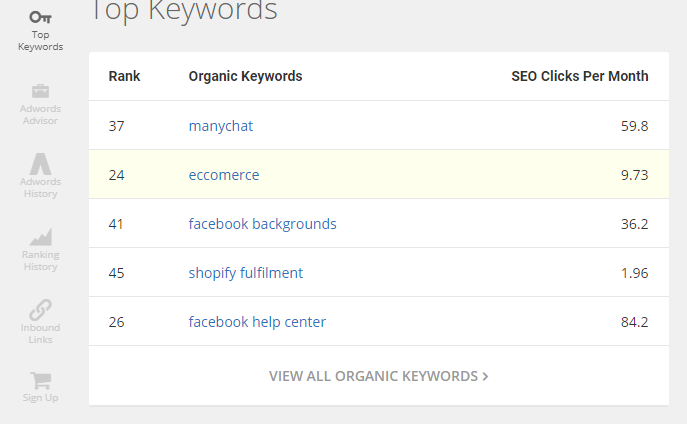
Task: Select the Sign Up sidebar label
Action: tap(40, 398)
